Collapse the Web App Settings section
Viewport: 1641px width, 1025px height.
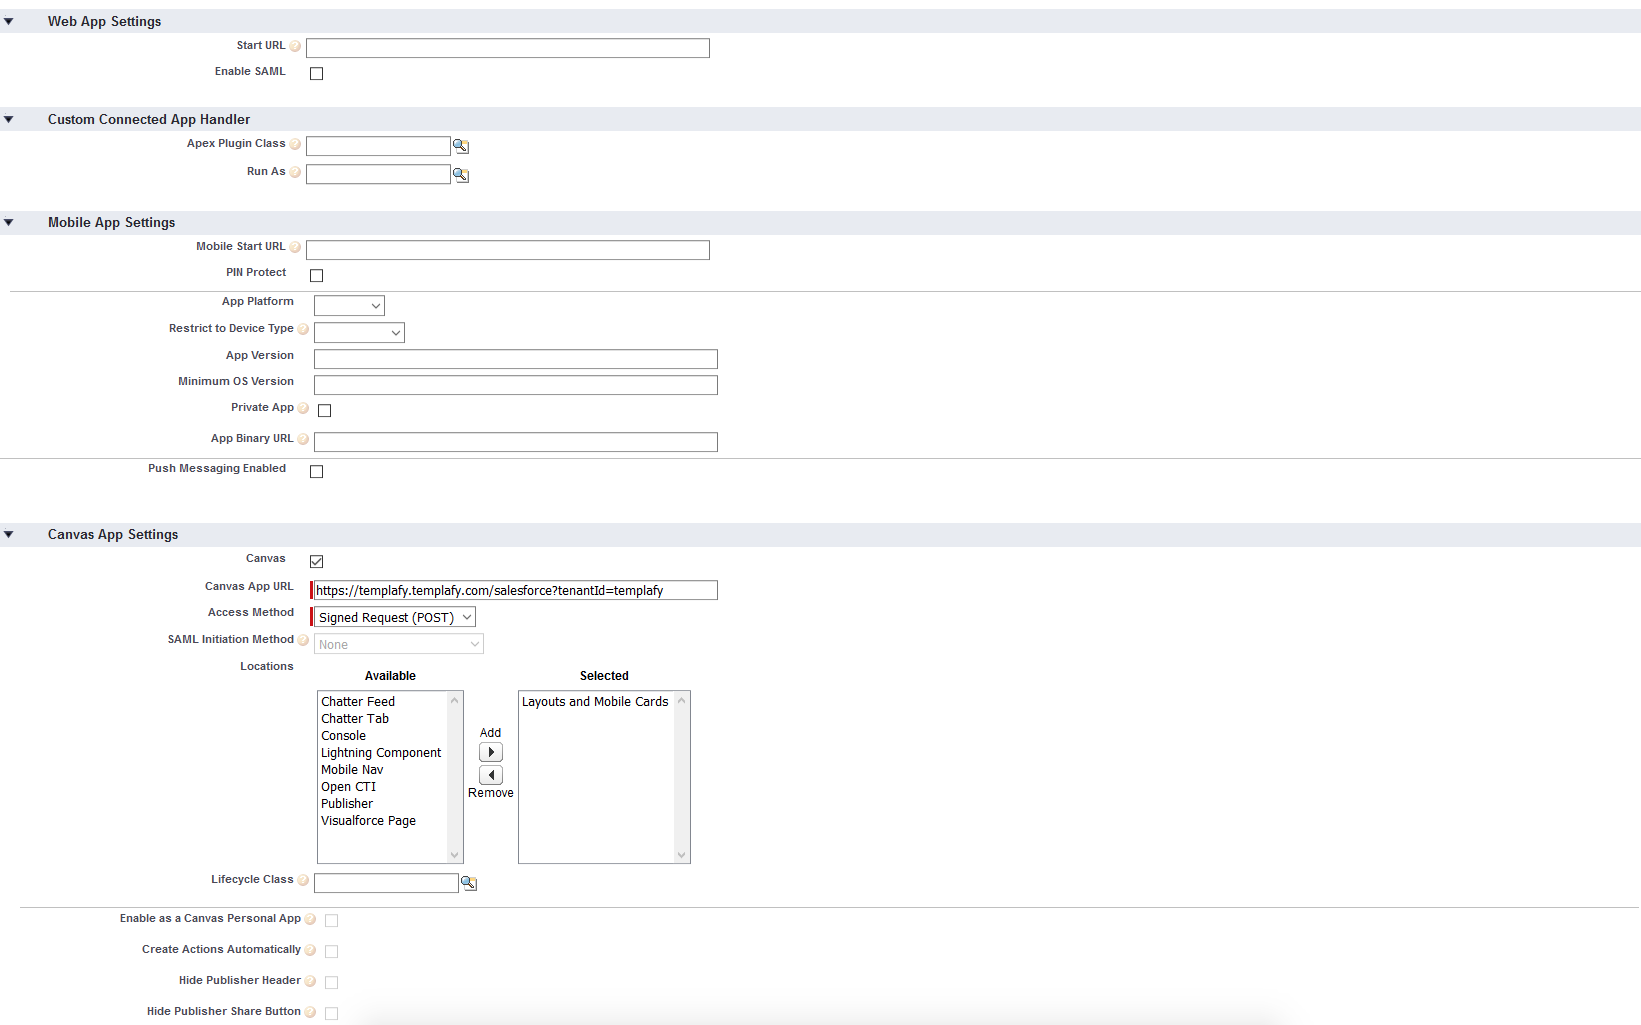point(9,19)
